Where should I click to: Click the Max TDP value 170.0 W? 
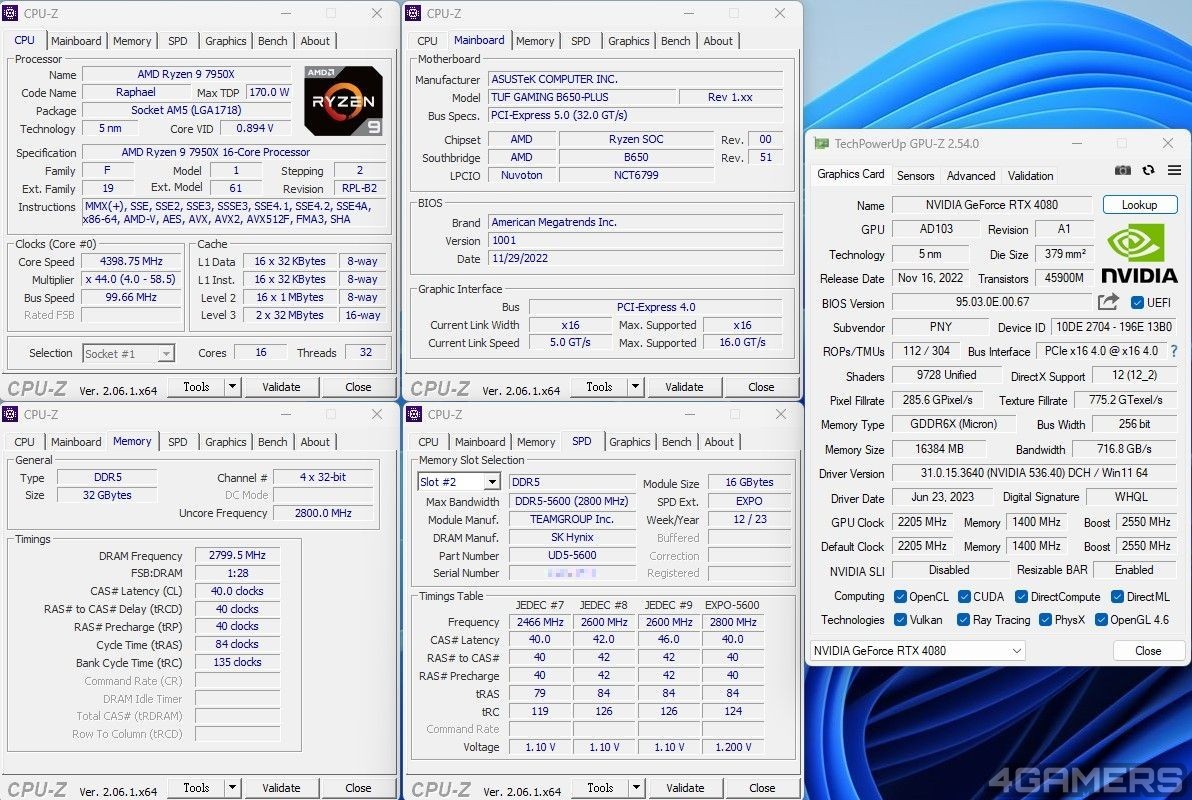click(x=269, y=92)
